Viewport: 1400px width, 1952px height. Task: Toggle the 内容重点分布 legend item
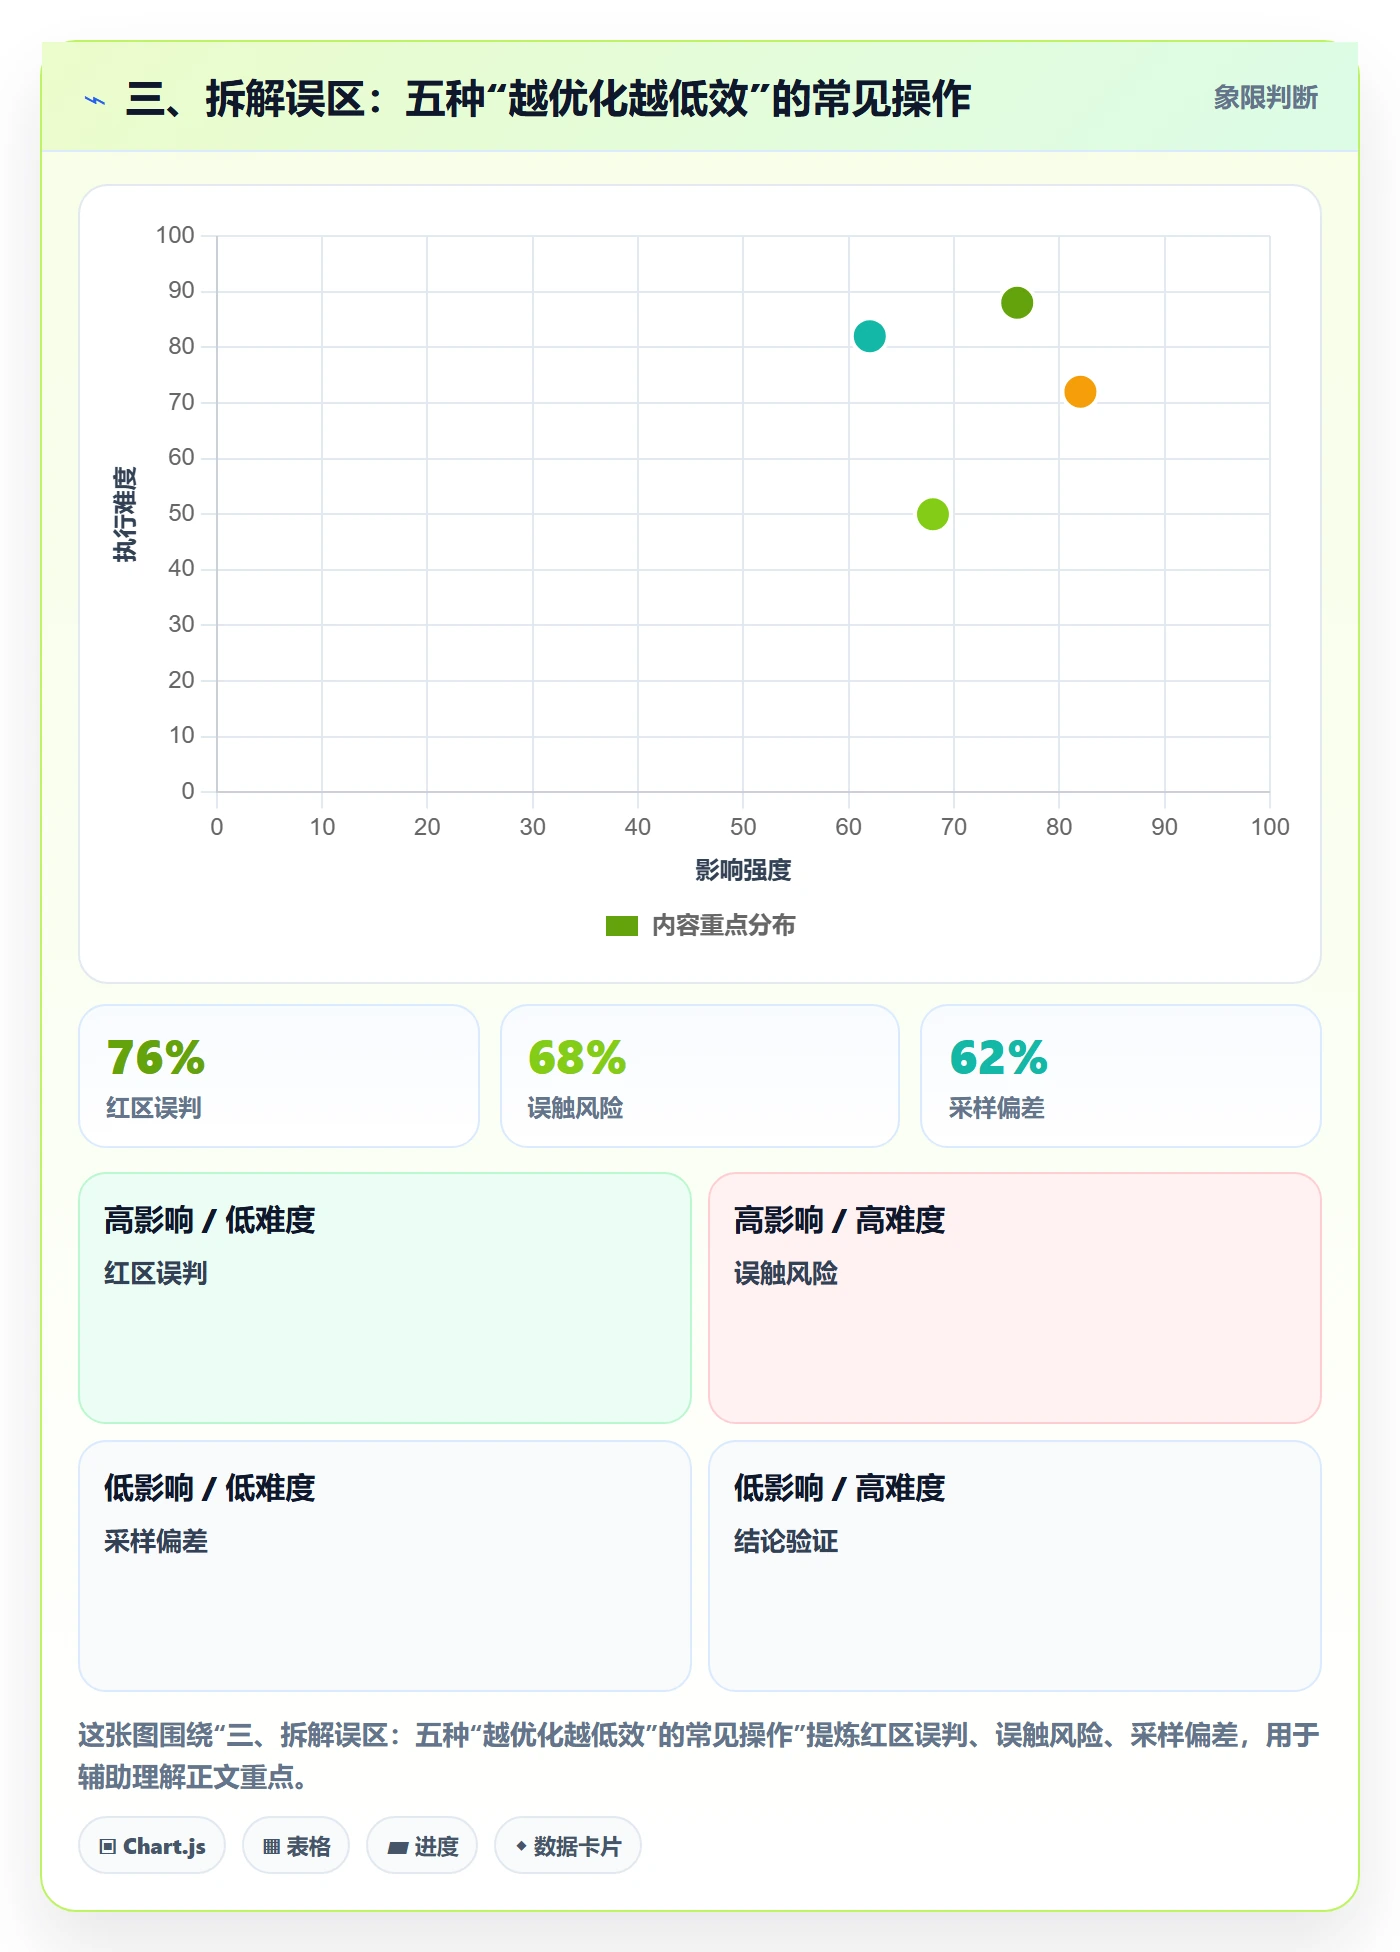pyautogui.click(x=701, y=926)
